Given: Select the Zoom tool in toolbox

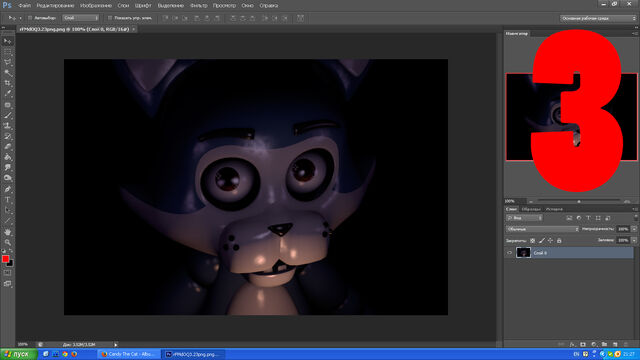Looking at the screenshot, I should tap(8, 242).
